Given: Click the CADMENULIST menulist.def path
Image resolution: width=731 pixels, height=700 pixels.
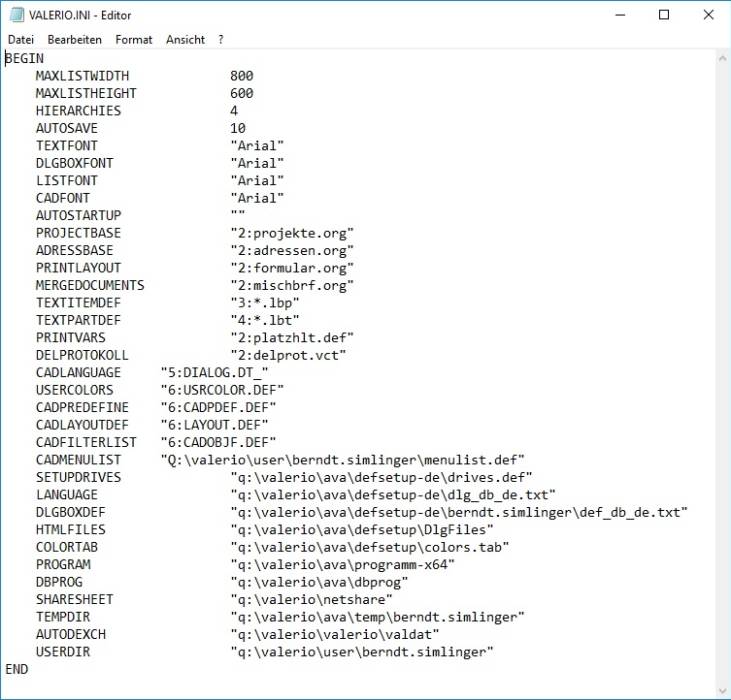Looking at the screenshot, I should pyautogui.click(x=343, y=460).
